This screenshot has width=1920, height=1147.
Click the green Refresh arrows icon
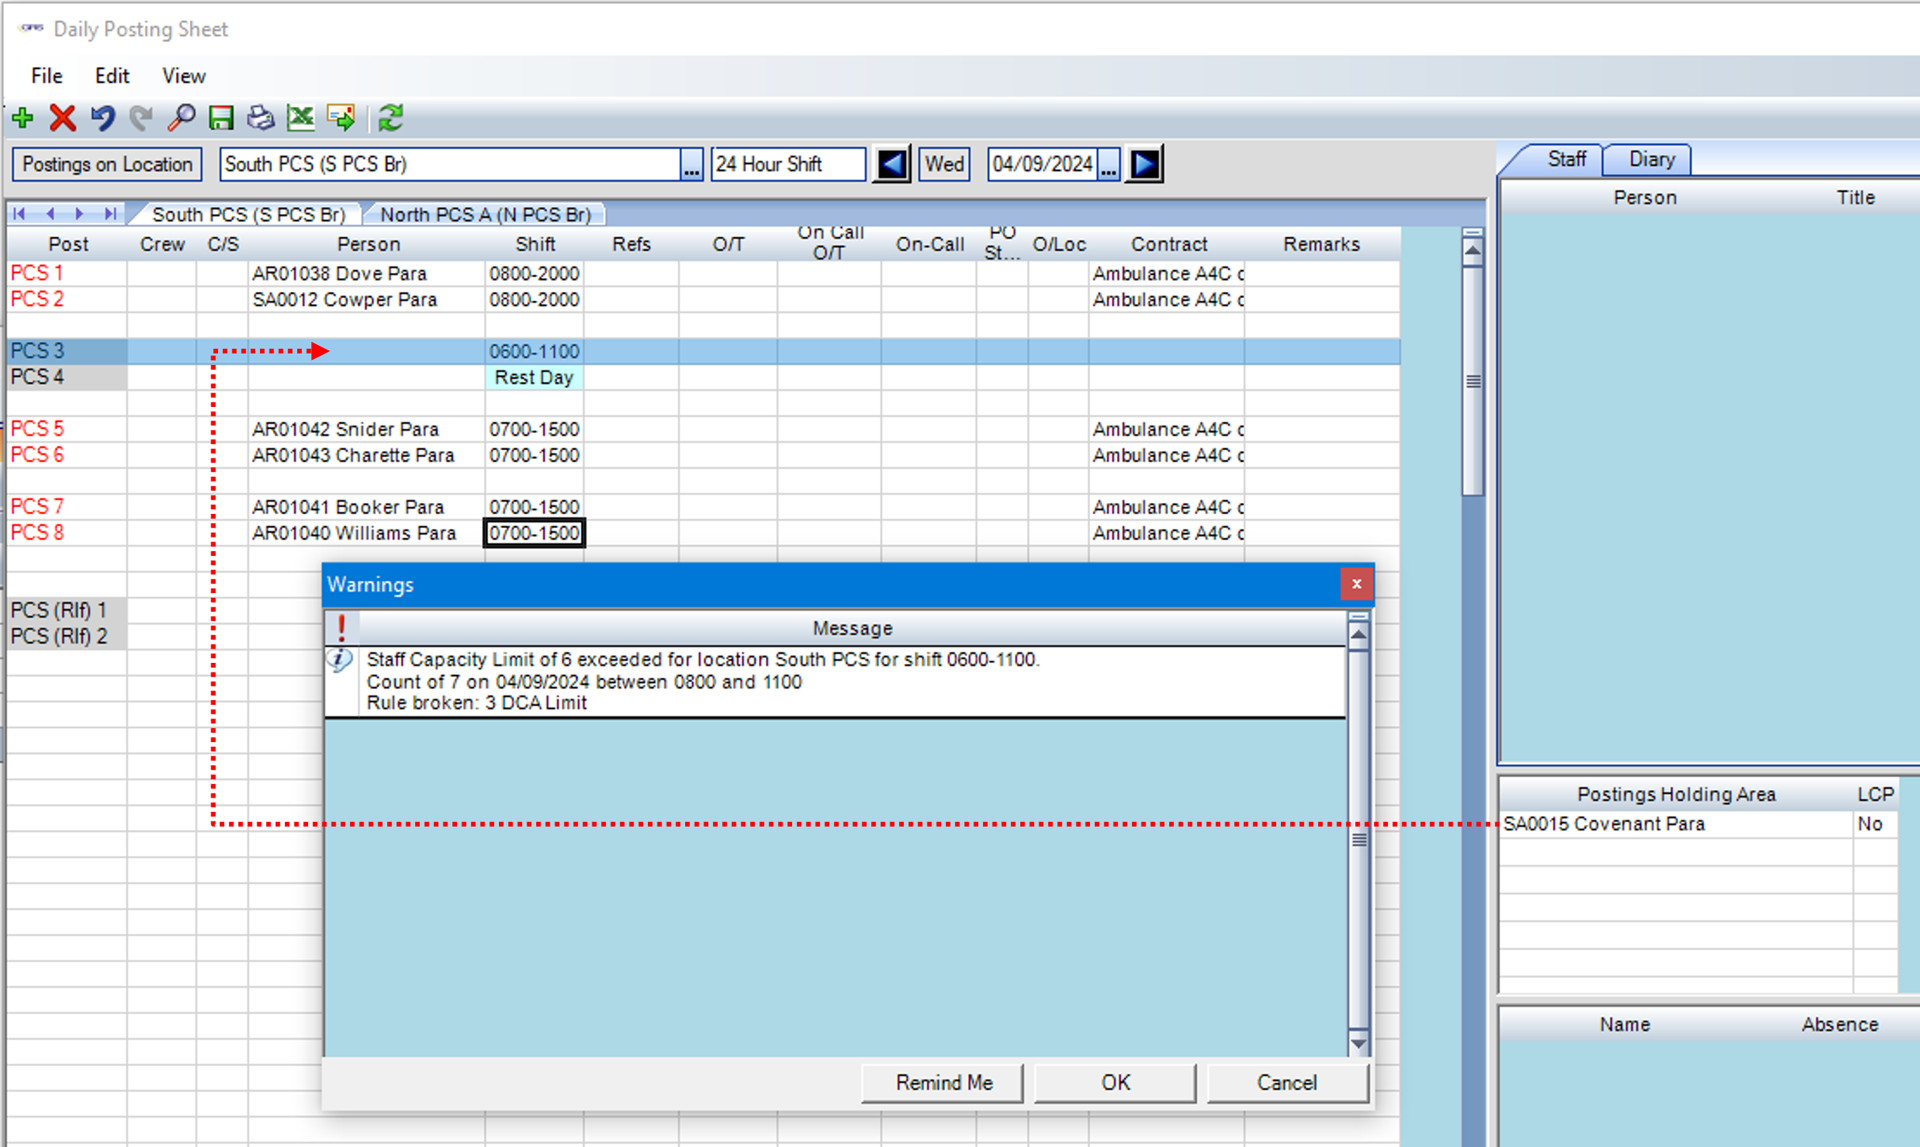click(391, 118)
